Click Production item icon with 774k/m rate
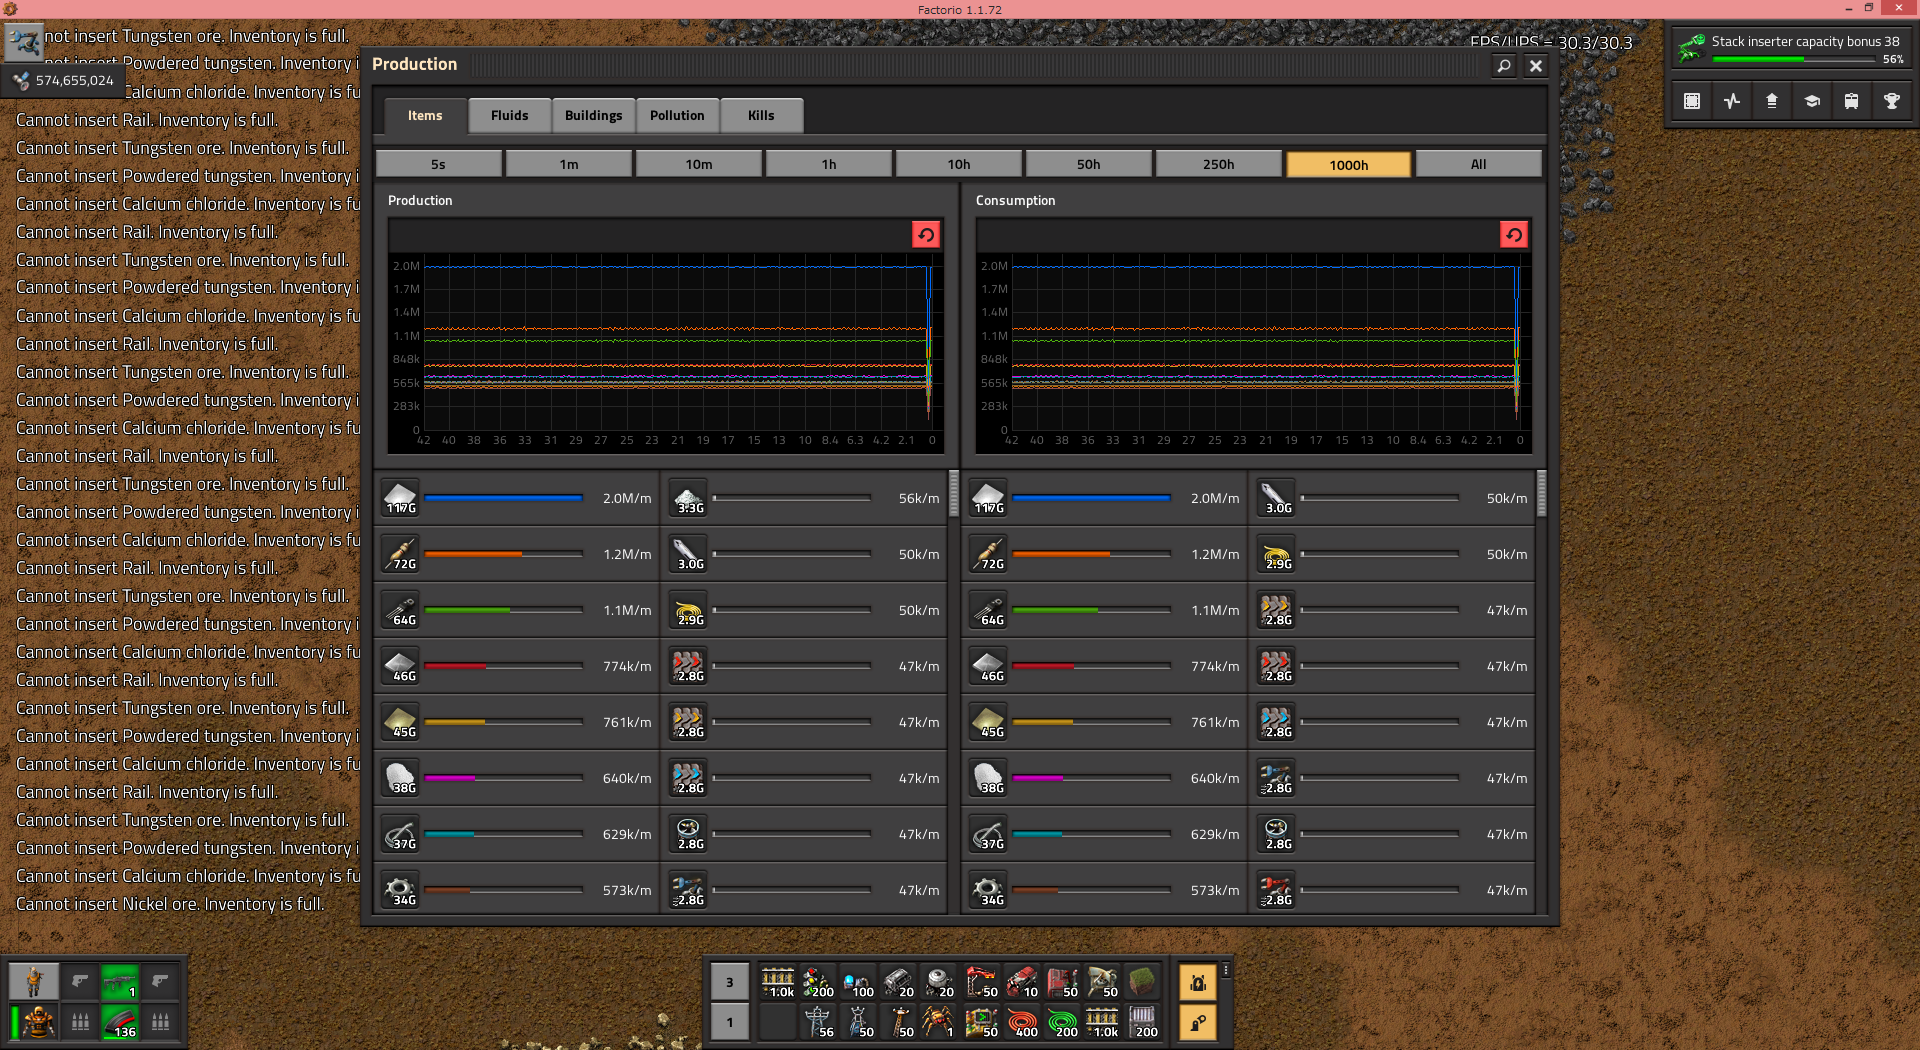The image size is (1920, 1050). pos(400,666)
